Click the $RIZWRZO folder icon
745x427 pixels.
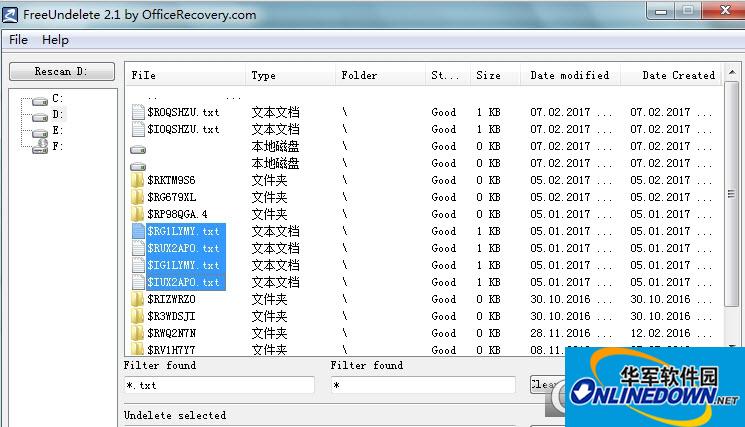pyautogui.click(x=137, y=299)
